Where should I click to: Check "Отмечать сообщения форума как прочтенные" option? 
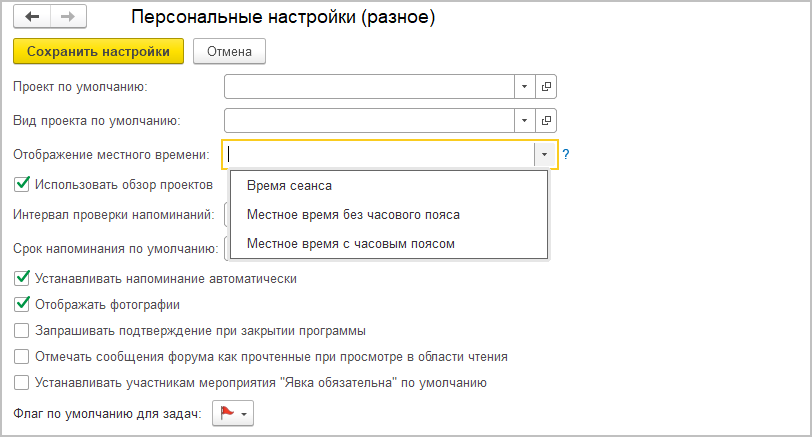[22, 356]
